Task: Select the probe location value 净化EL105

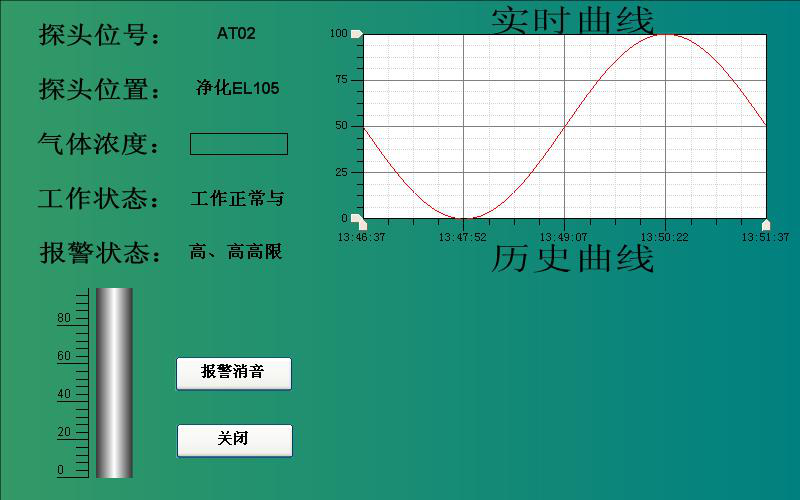Action: coord(237,89)
